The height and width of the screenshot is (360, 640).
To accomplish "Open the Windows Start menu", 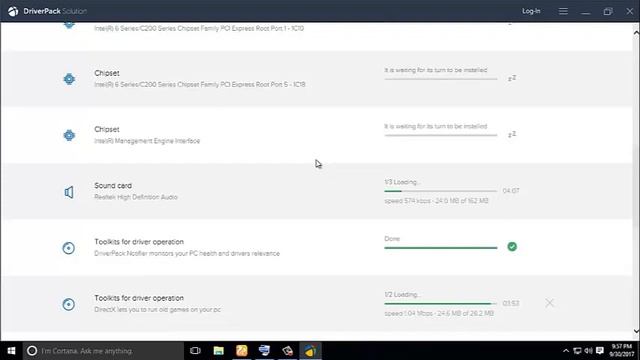I will (11, 351).
